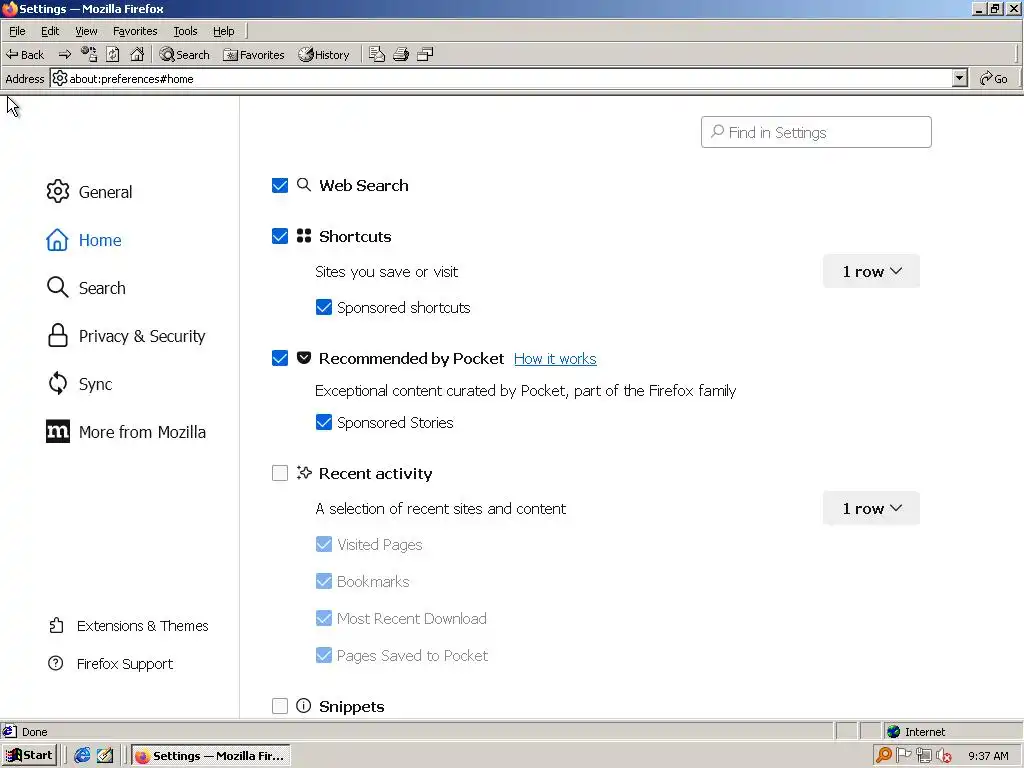Click the flag icon in the system tray

point(903,756)
